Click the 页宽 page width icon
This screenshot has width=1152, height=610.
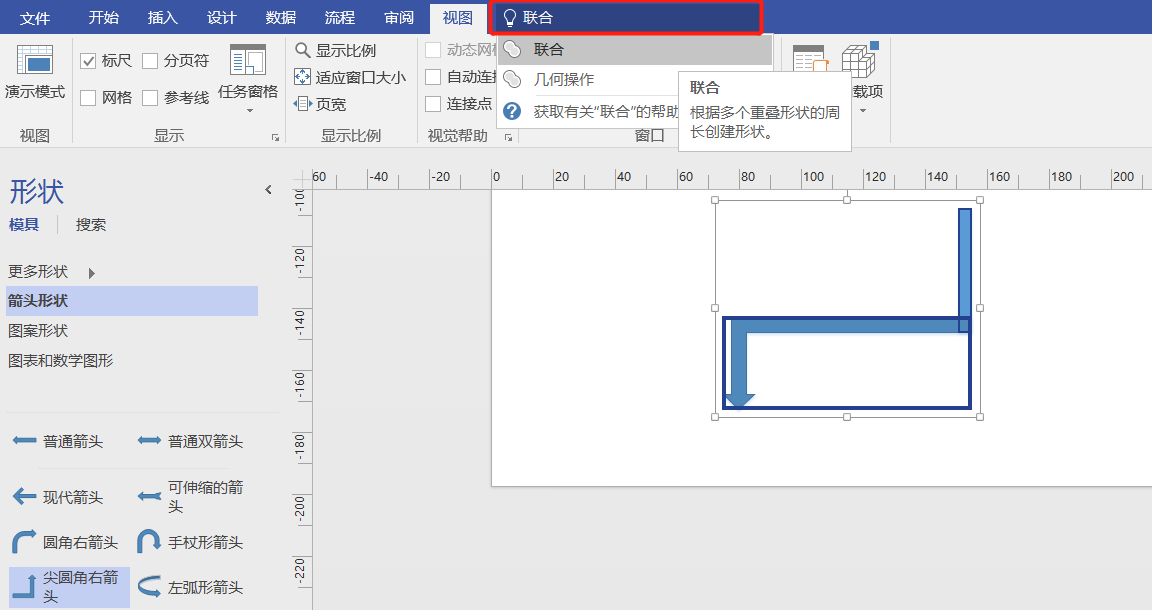pos(303,103)
